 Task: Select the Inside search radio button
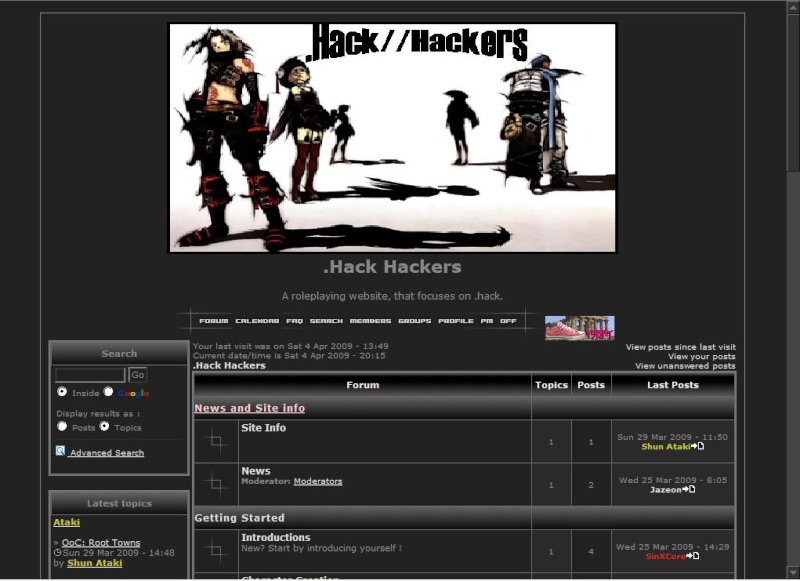[x=62, y=392]
